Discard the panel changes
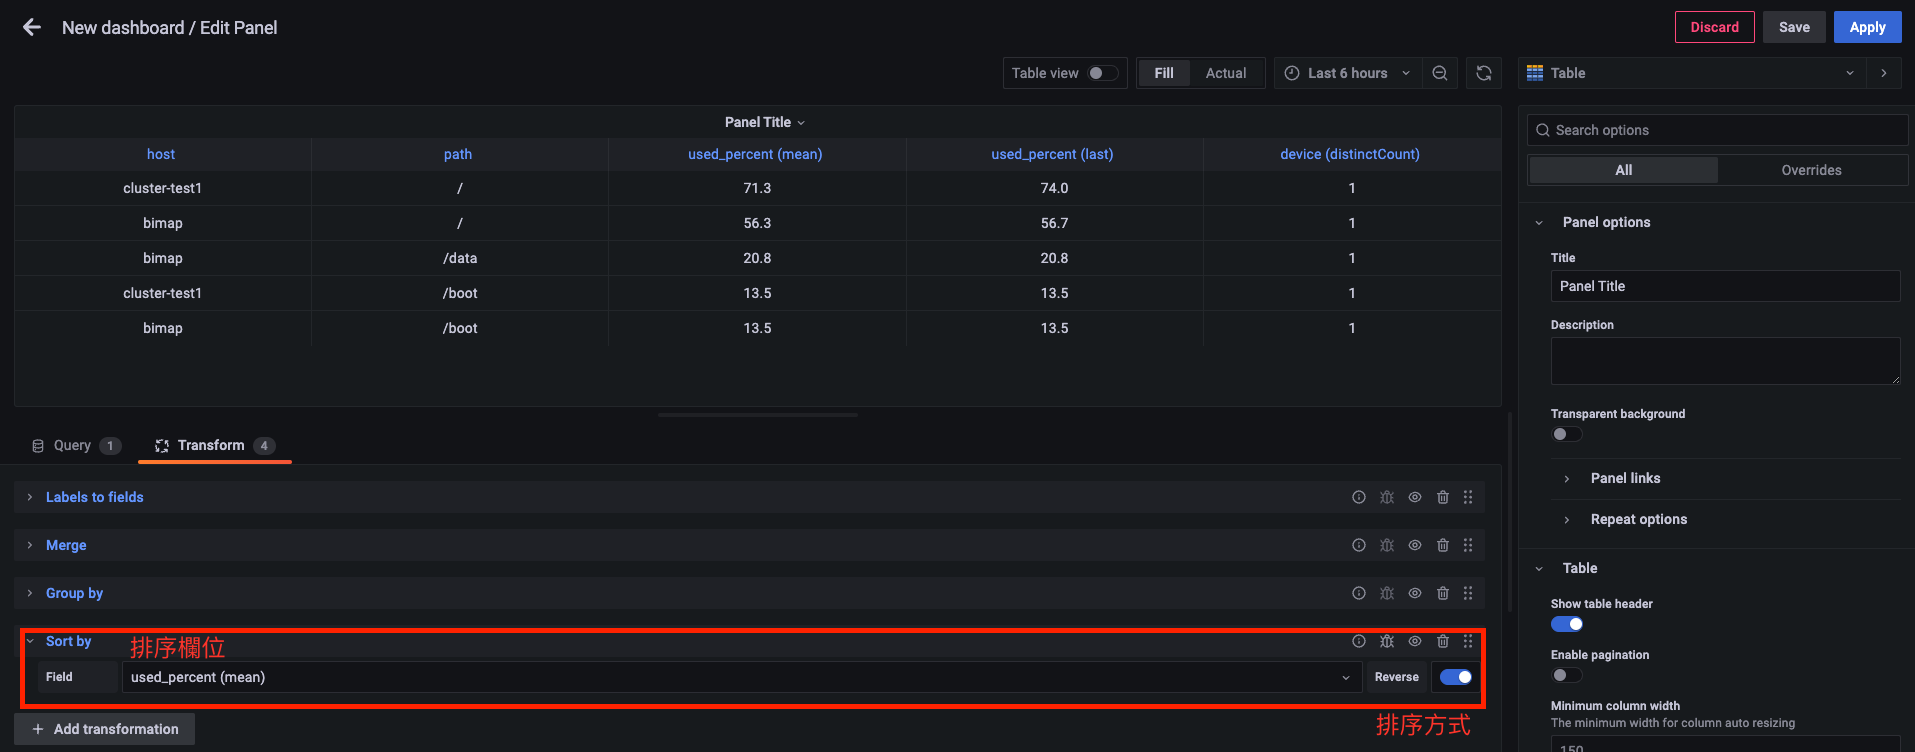The image size is (1915, 752). tap(1714, 27)
